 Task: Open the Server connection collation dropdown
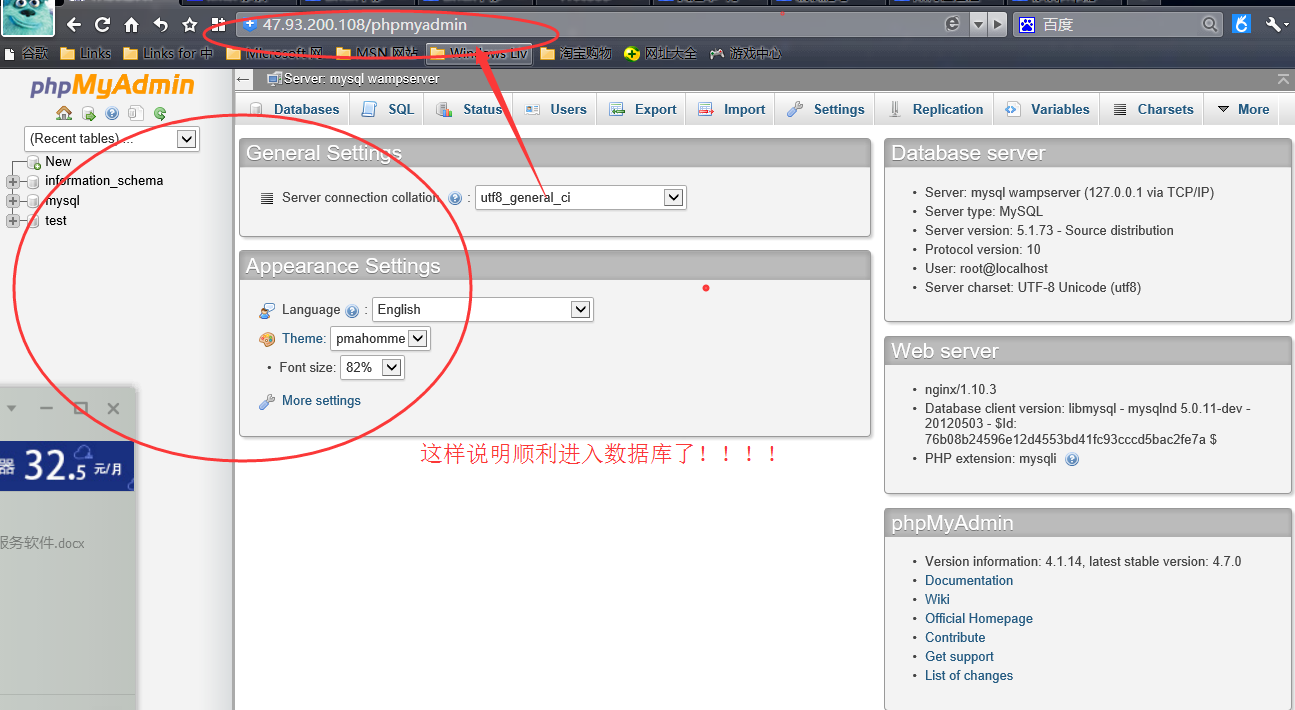581,198
